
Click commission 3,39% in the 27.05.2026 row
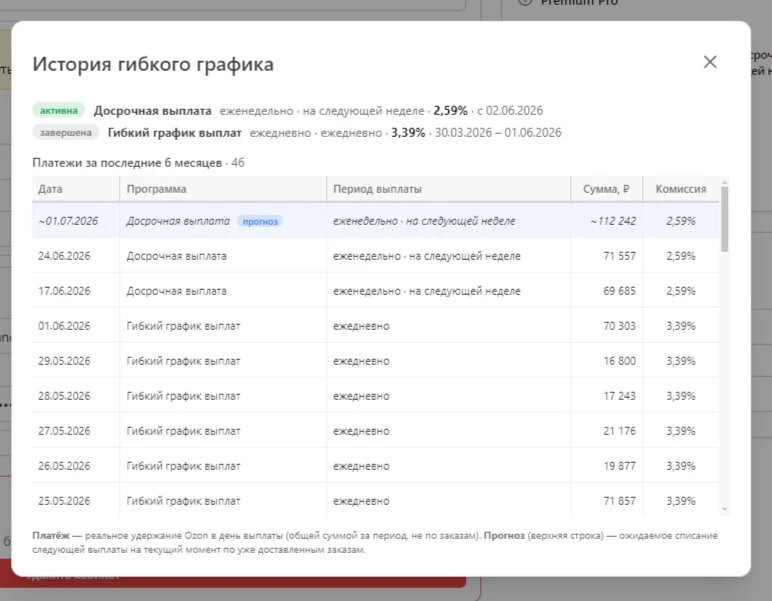[x=680, y=431]
